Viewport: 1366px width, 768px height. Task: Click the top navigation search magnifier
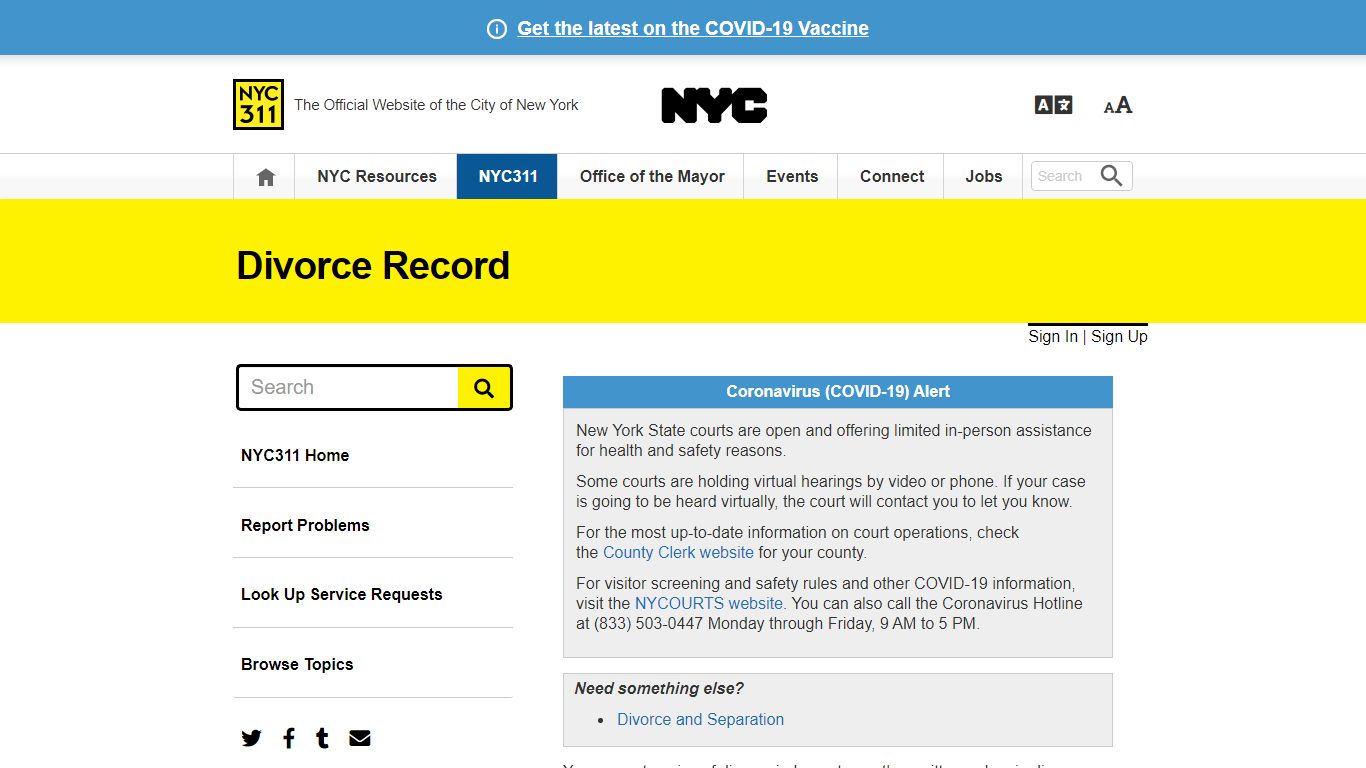(x=1112, y=176)
